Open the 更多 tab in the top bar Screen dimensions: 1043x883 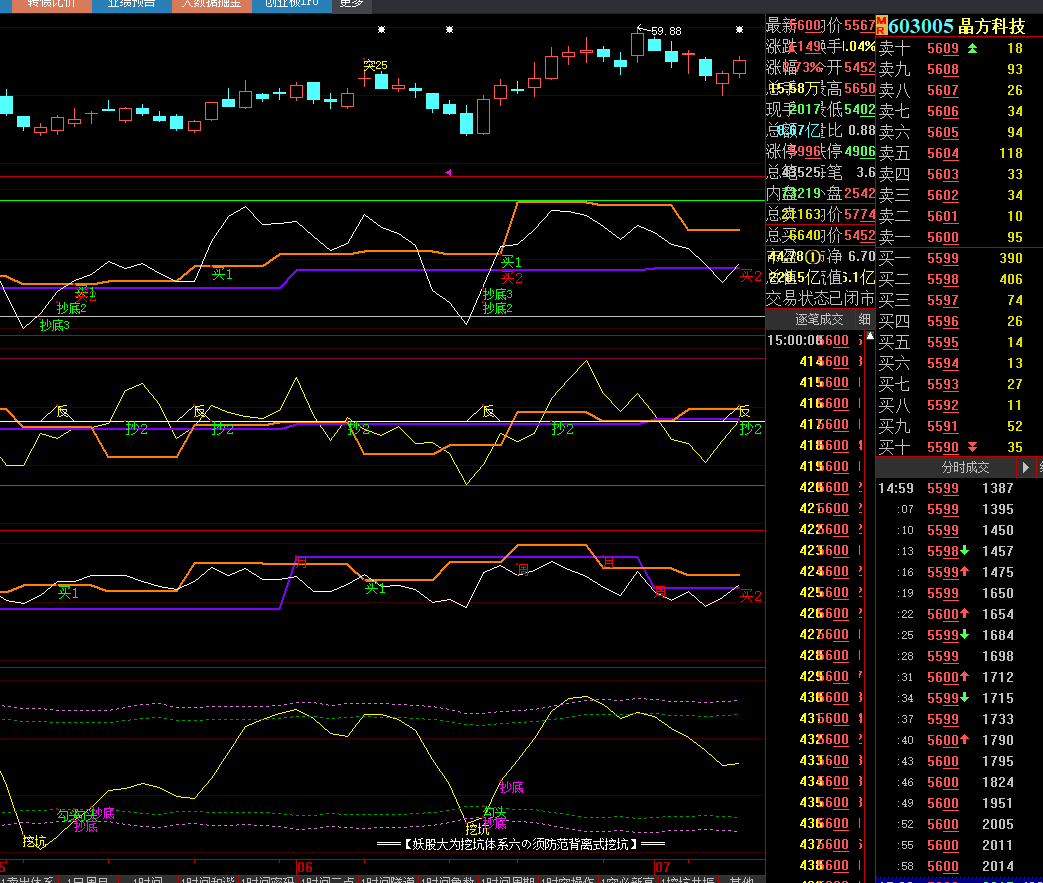tap(351, 4)
